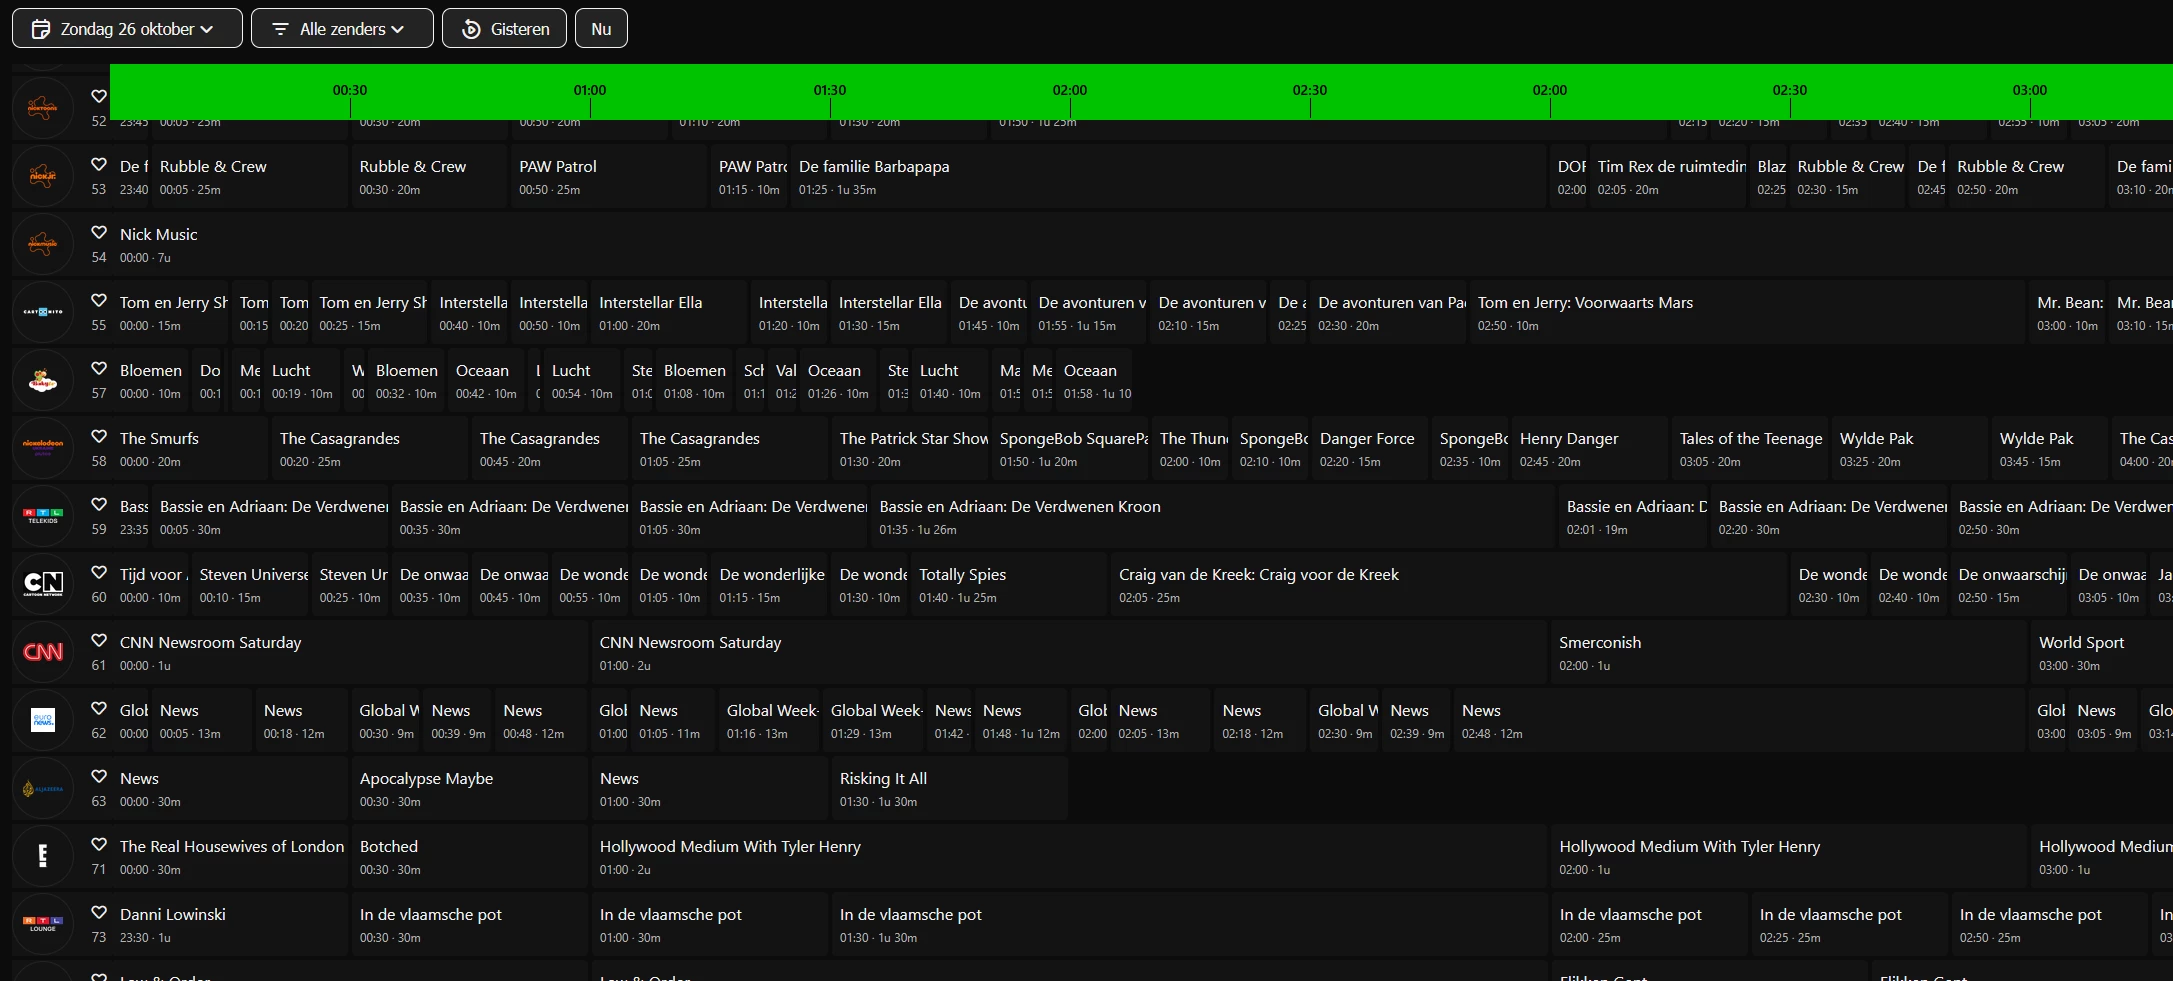Viewport: 2173px width, 981px height.
Task: Open De familie Barbapapa at 01:25
Action: click(x=1169, y=176)
